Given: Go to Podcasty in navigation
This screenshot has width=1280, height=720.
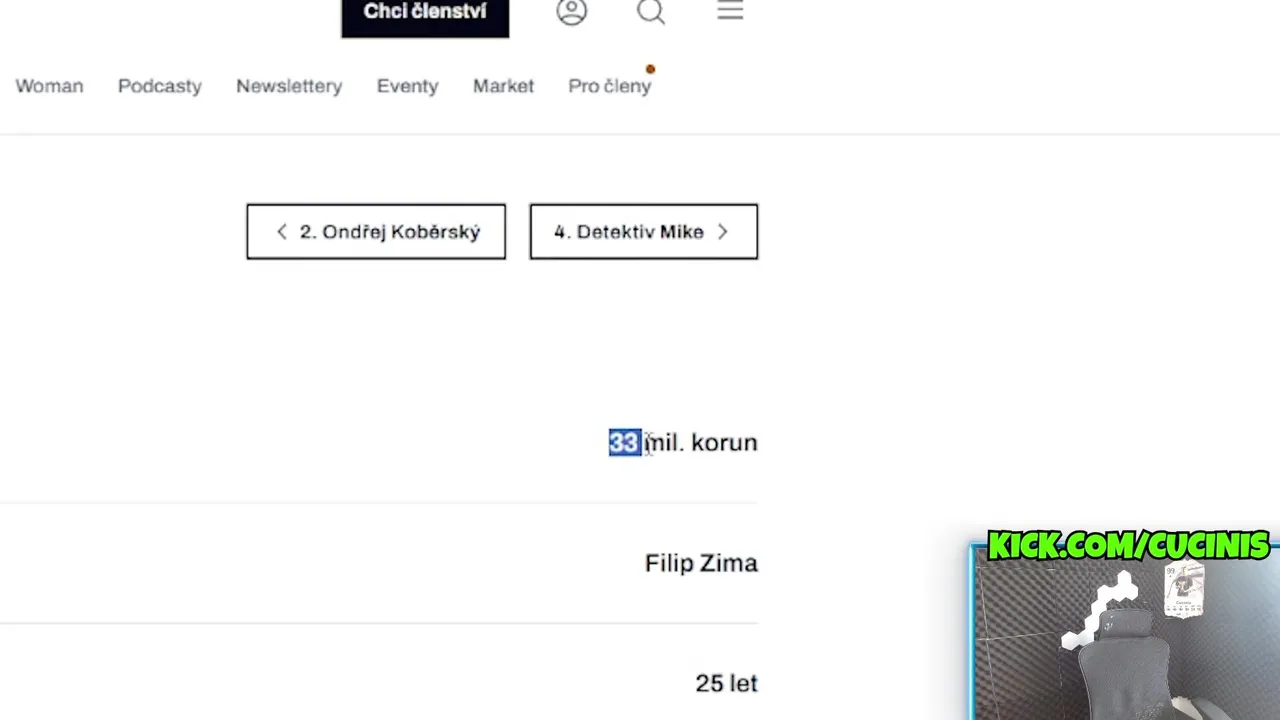Looking at the screenshot, I should point(160,86).
